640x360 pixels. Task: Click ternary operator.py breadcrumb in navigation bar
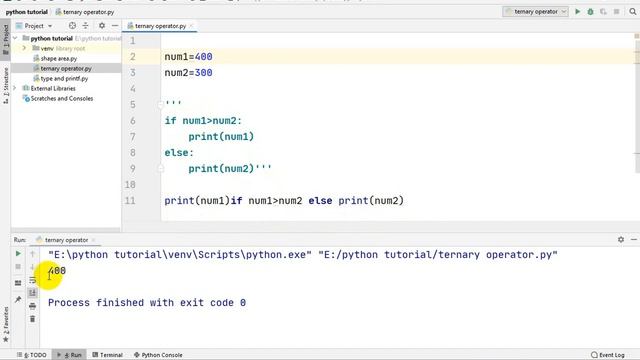pyautogui.click(x=85, y=12)
